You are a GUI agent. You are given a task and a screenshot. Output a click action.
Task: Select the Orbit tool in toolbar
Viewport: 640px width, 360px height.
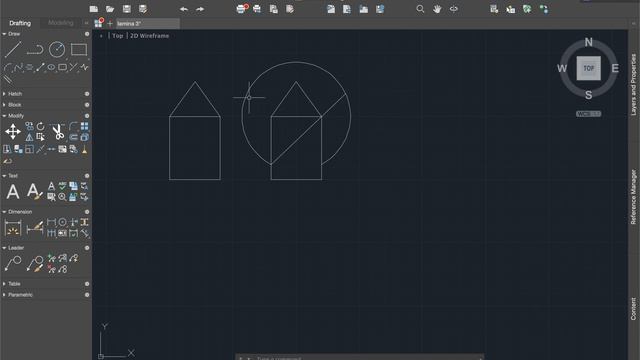(x=453, y=9)
